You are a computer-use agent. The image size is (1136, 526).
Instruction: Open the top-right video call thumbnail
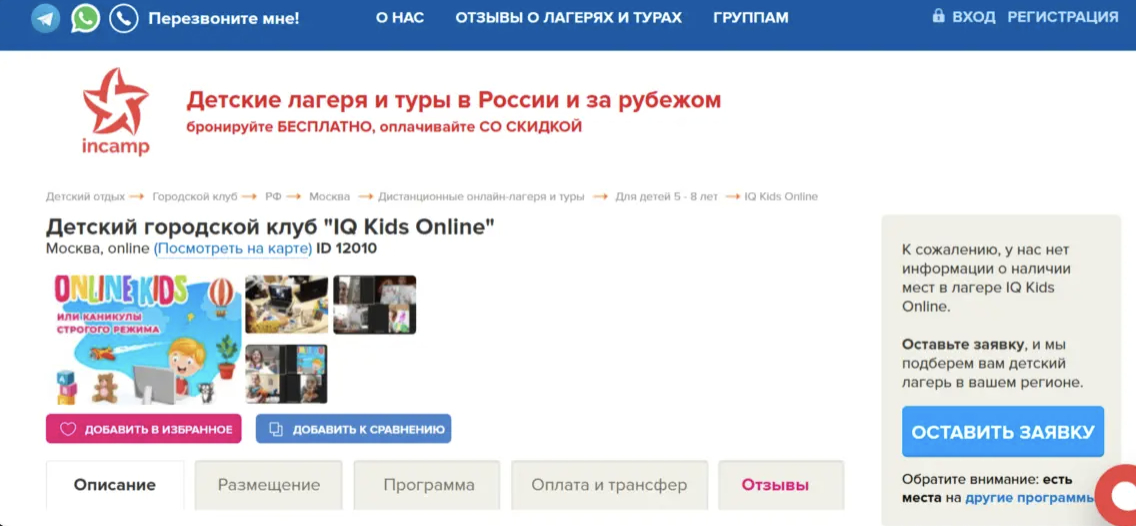tap(375, 304)
